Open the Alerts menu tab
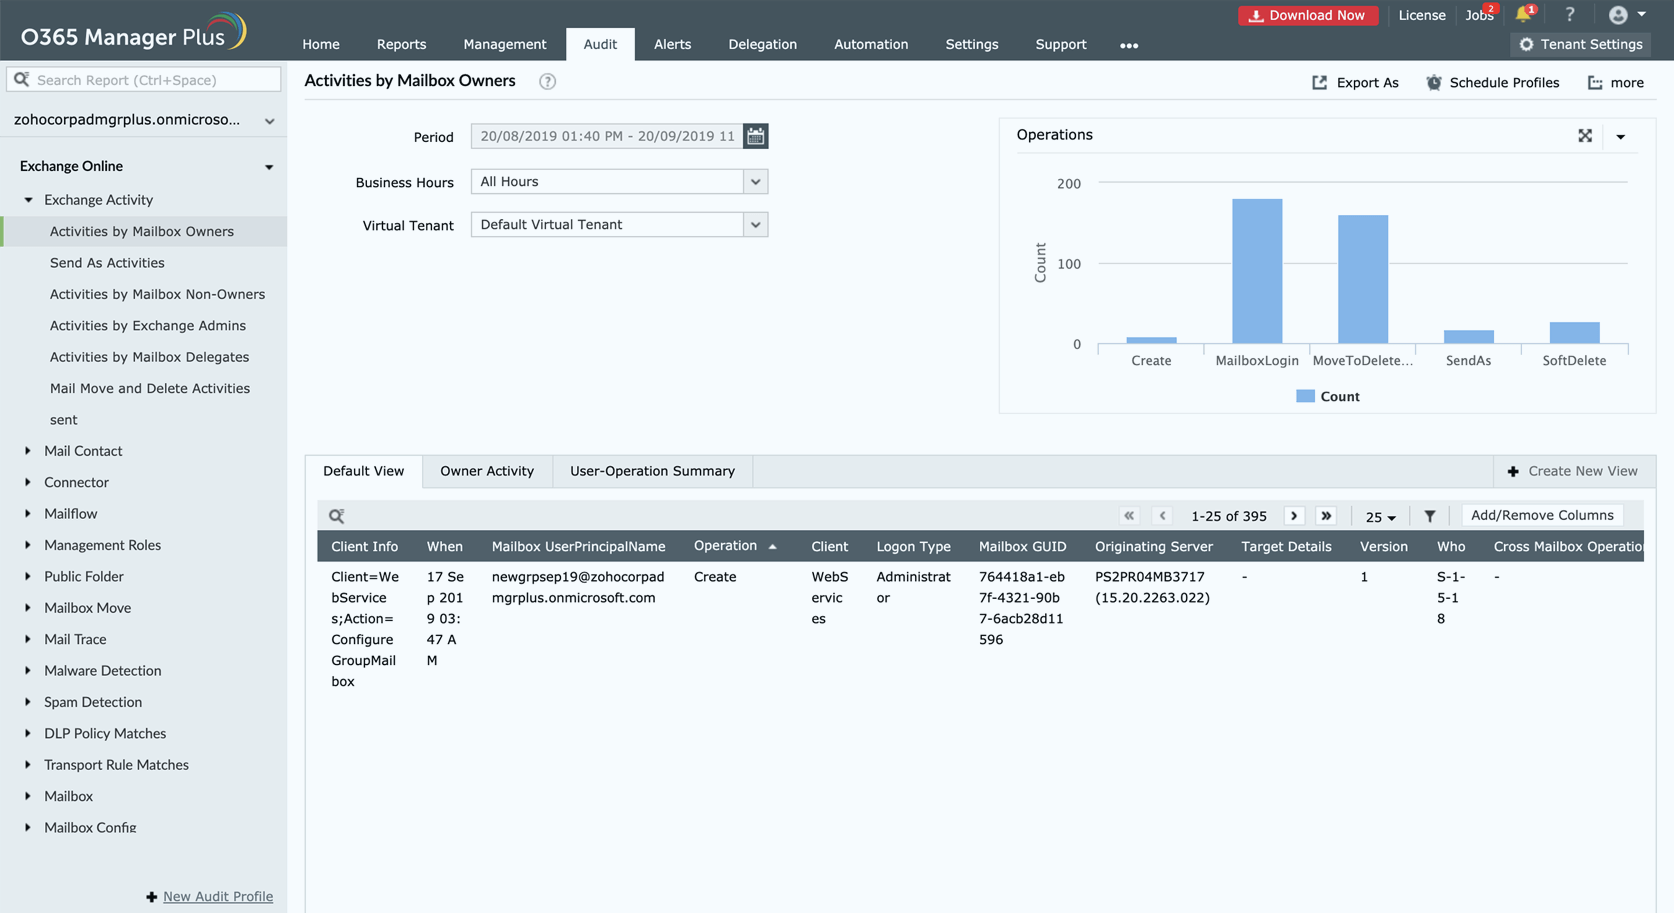Screen dimensions: 1674x913 (672, 44)
